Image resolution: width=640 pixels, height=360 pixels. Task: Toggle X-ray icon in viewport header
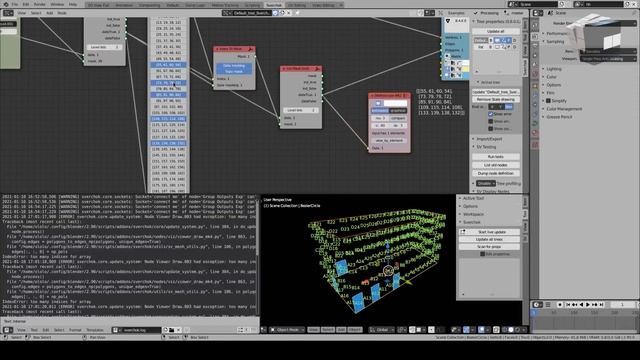[x=496, y=330]
